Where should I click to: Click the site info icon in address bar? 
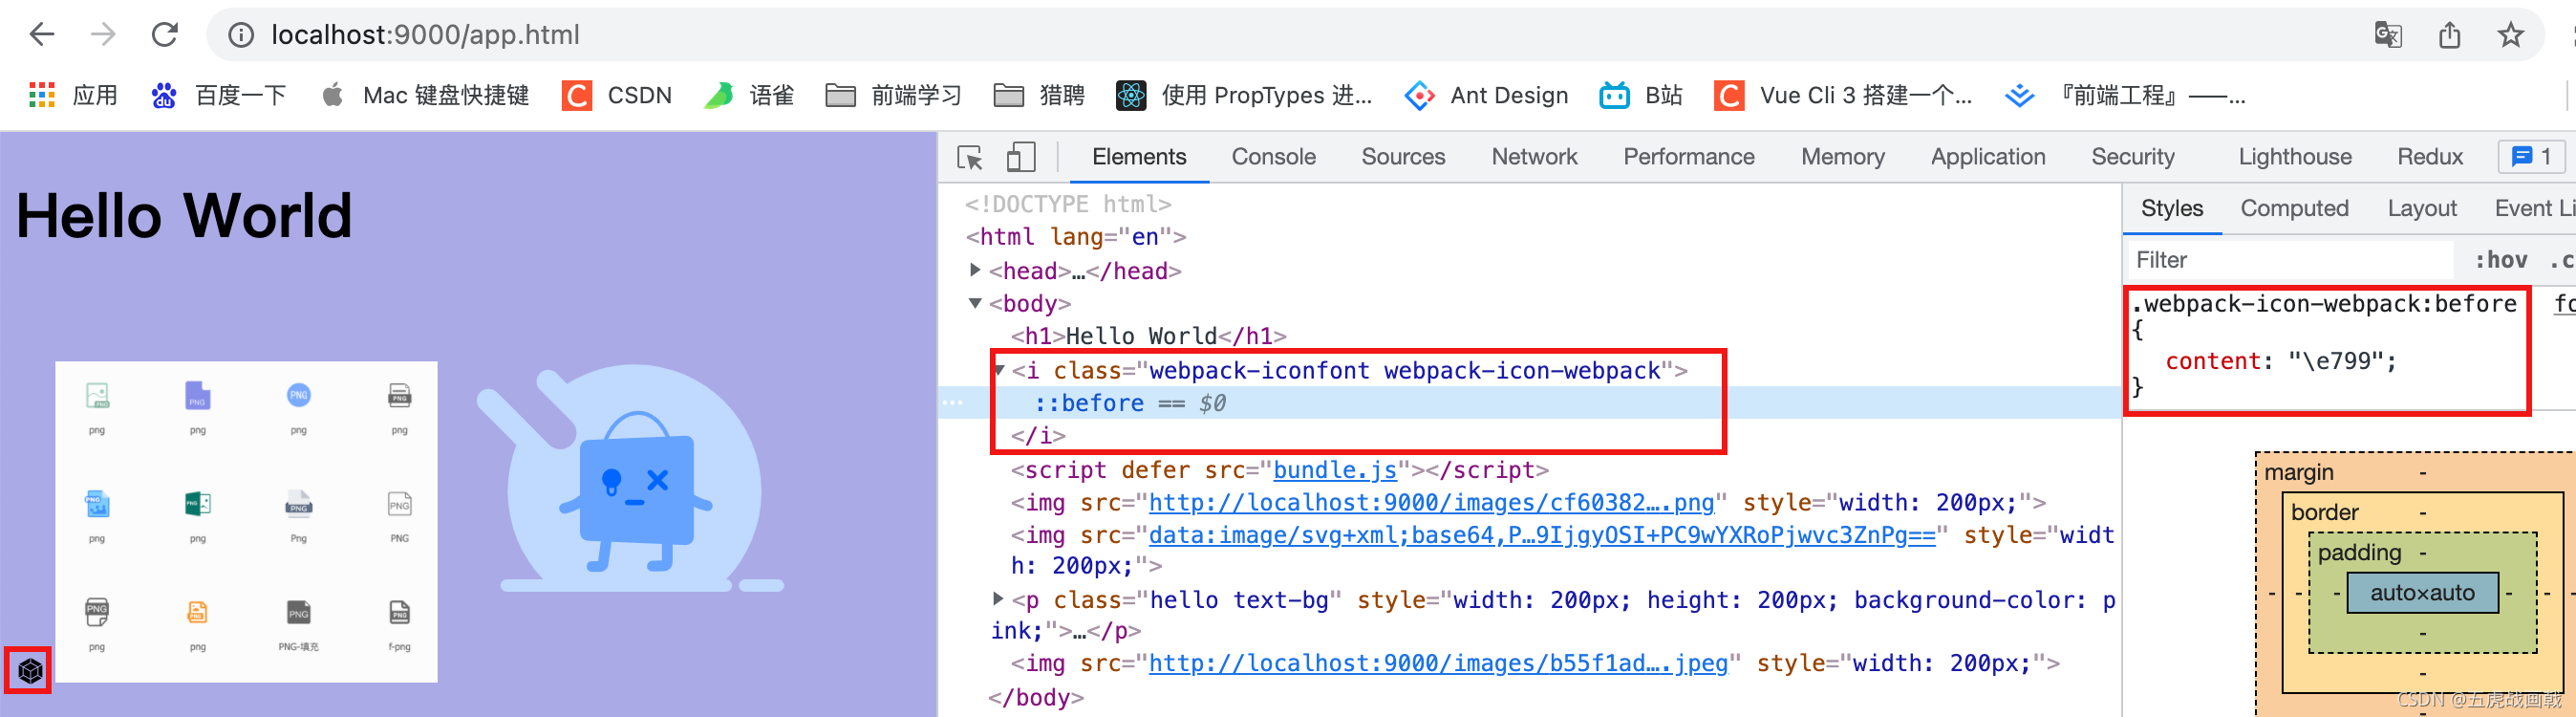240,36
